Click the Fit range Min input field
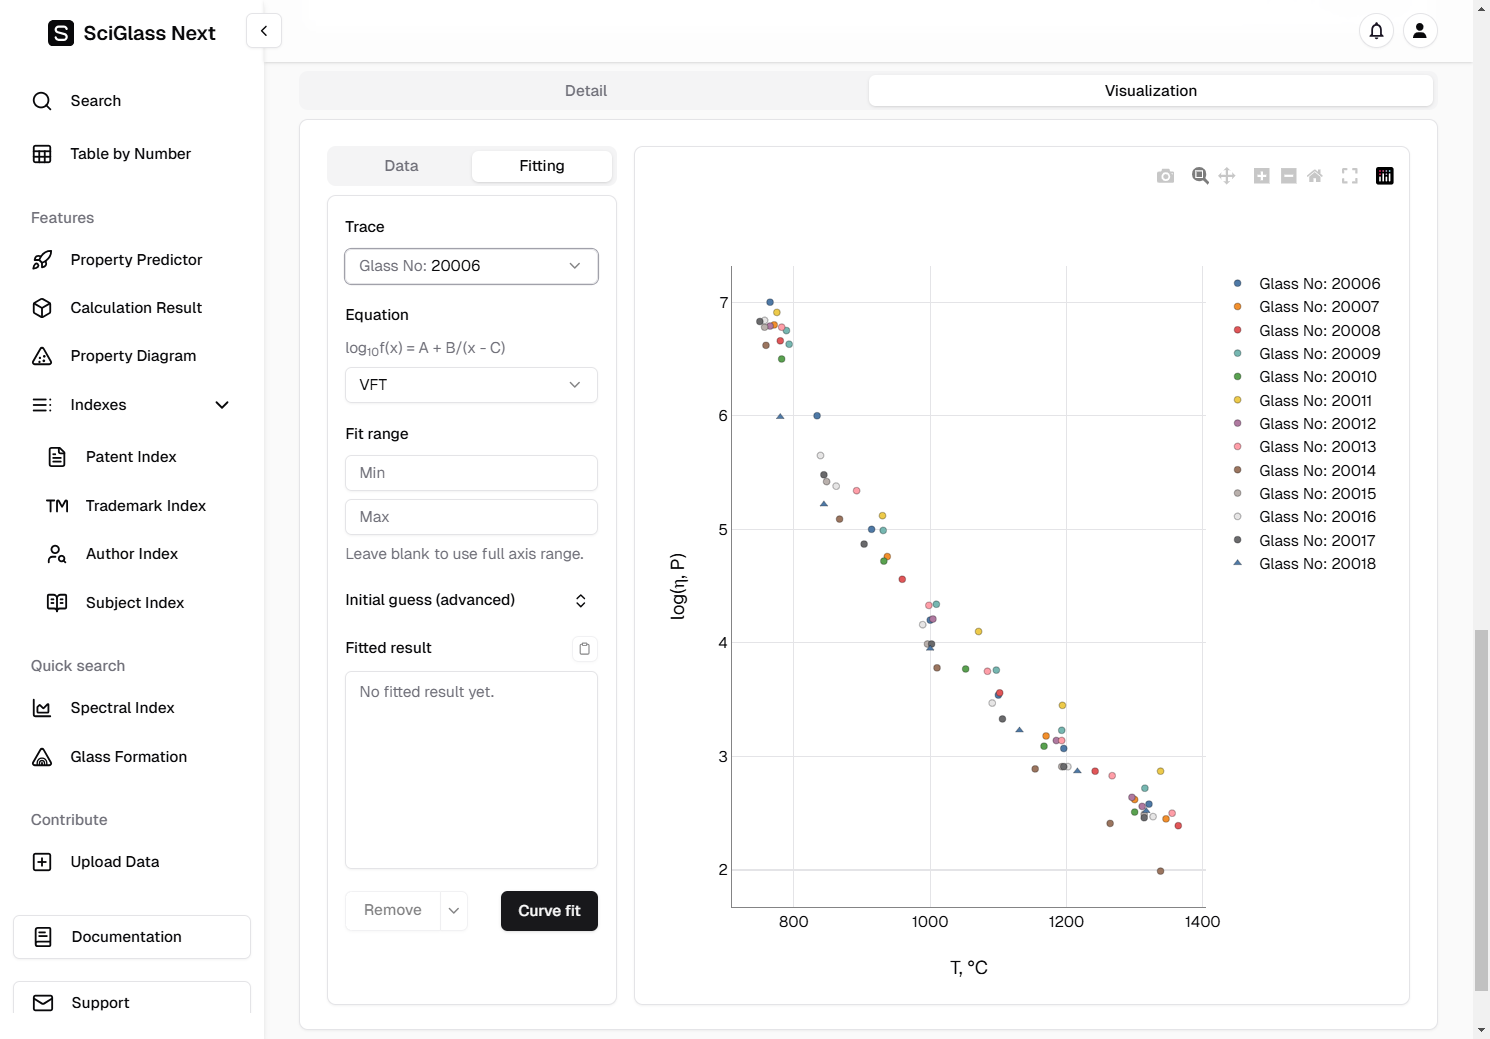 point(471,473)
